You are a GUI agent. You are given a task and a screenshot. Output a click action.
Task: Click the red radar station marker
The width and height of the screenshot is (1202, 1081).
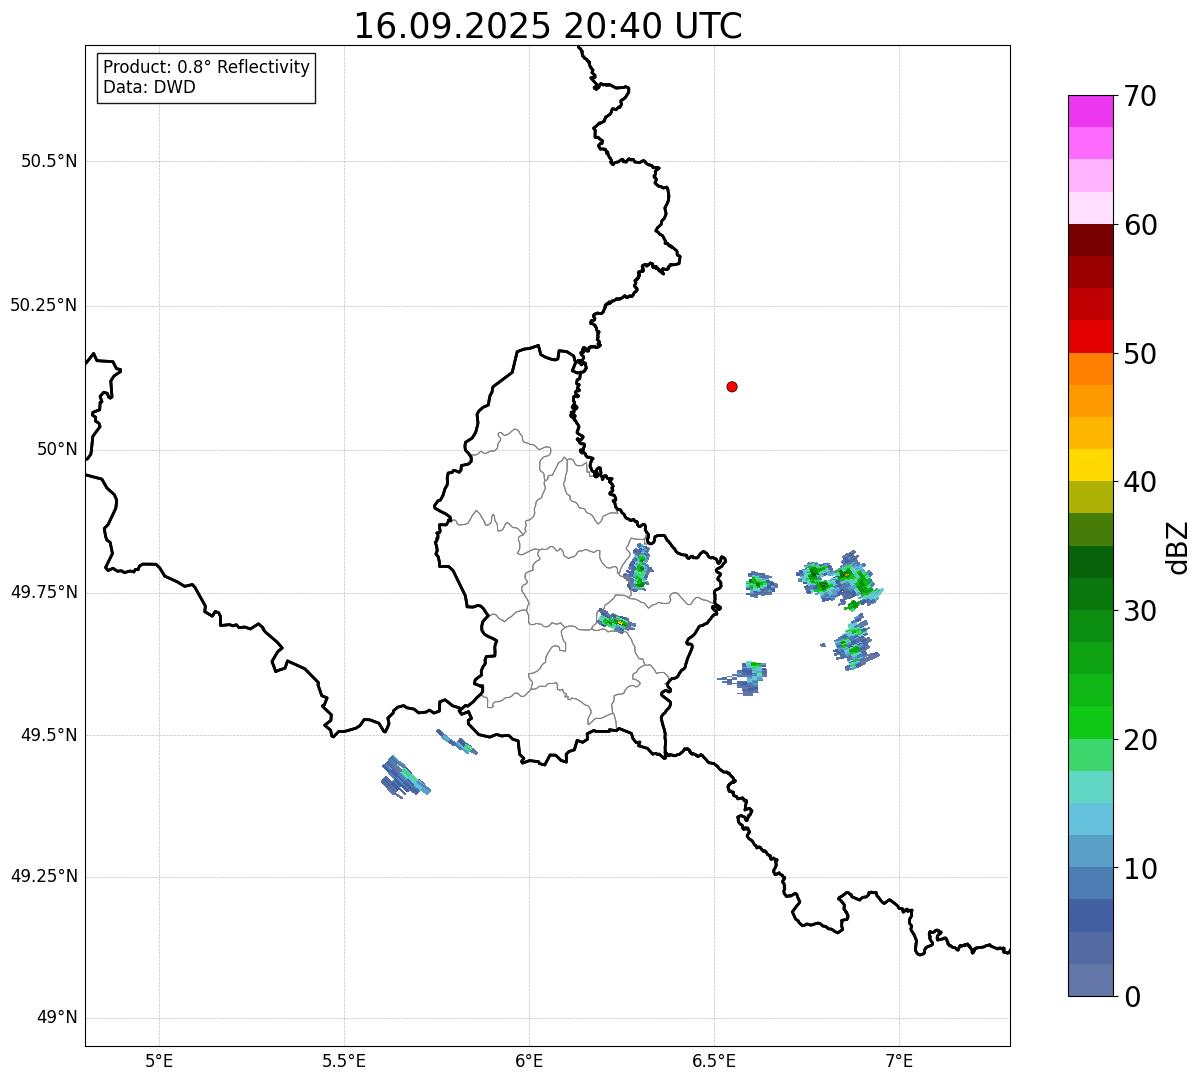(x=732, y=386)
